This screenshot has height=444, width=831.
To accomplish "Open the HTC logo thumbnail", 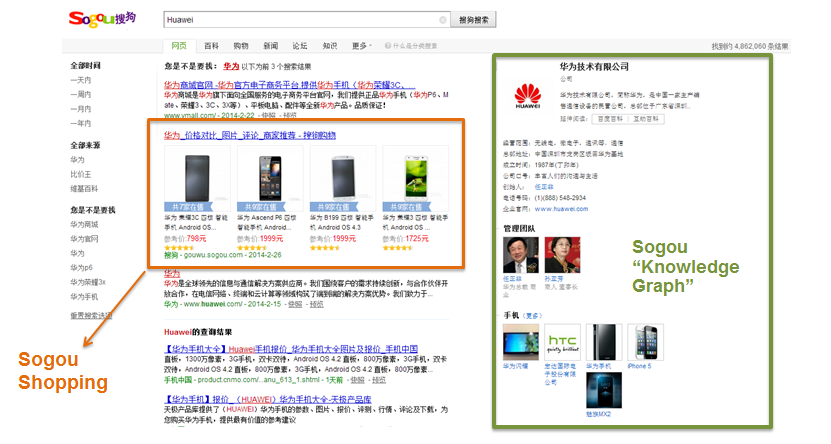I will tap(563, 342).
